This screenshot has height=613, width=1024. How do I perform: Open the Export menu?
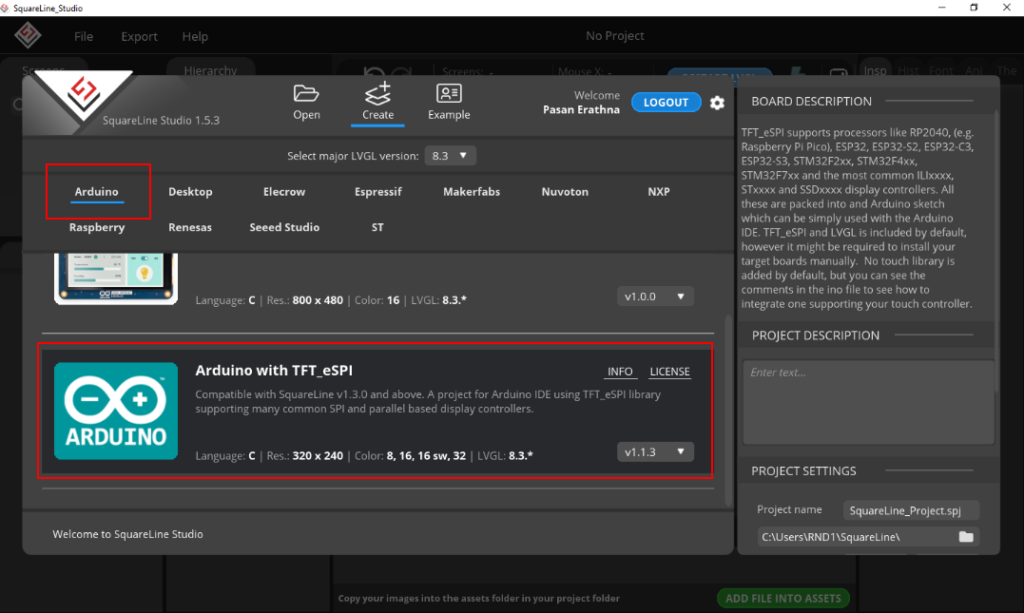139,37
